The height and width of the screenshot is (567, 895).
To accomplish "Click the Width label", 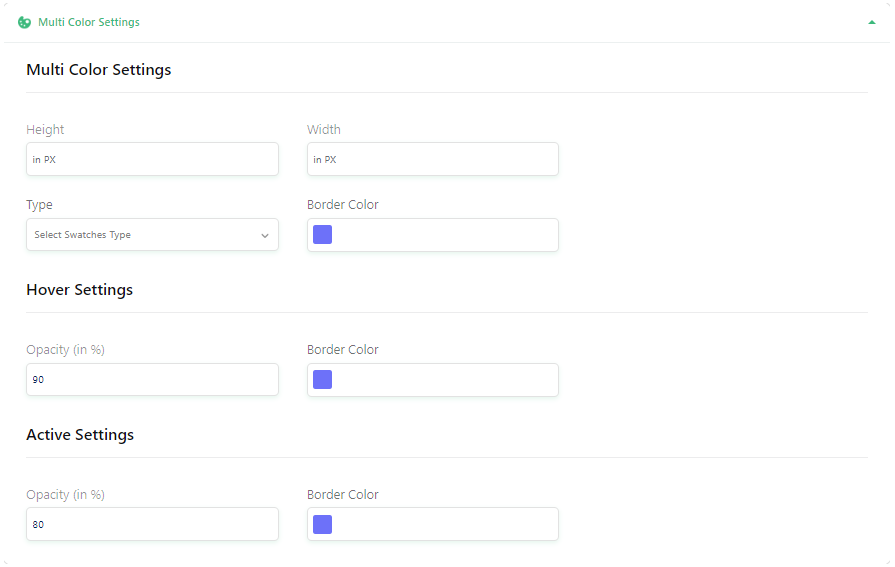I will [x=324, y=130].
